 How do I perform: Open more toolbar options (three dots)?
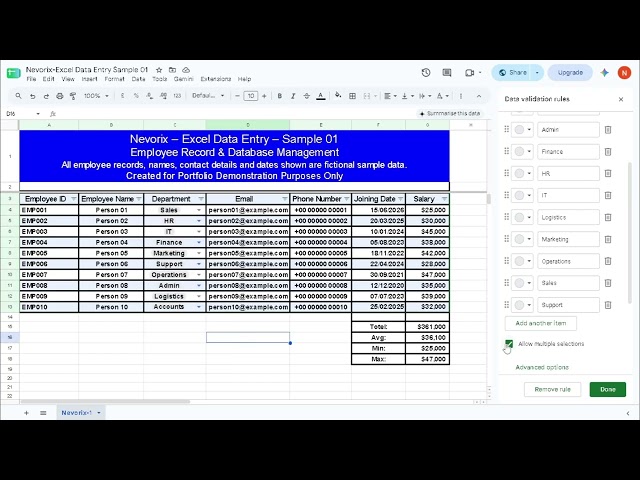pos(461,96)
